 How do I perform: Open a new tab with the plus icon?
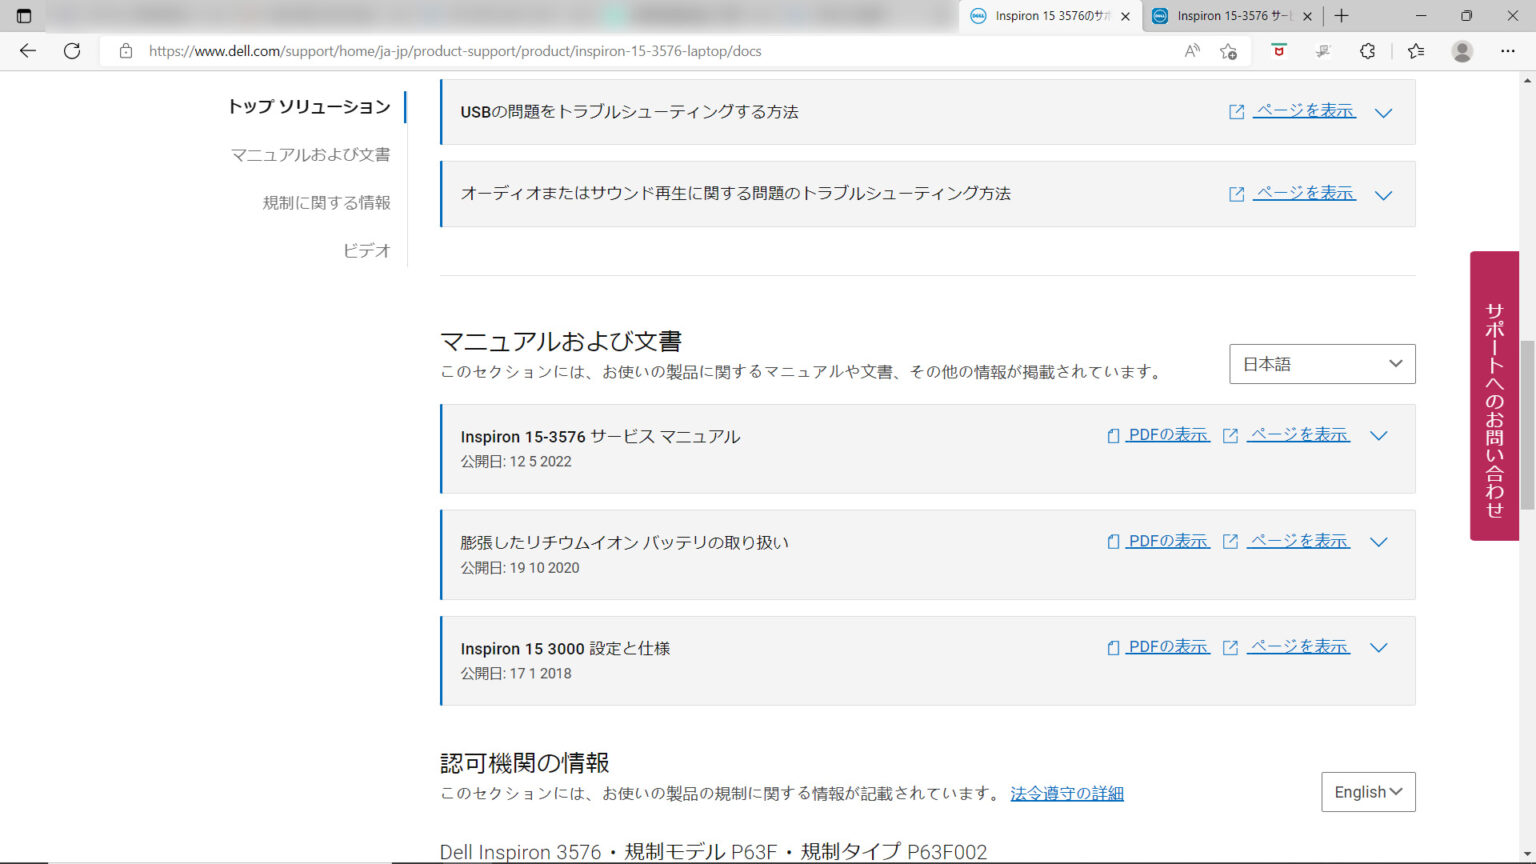point(1341,16)
